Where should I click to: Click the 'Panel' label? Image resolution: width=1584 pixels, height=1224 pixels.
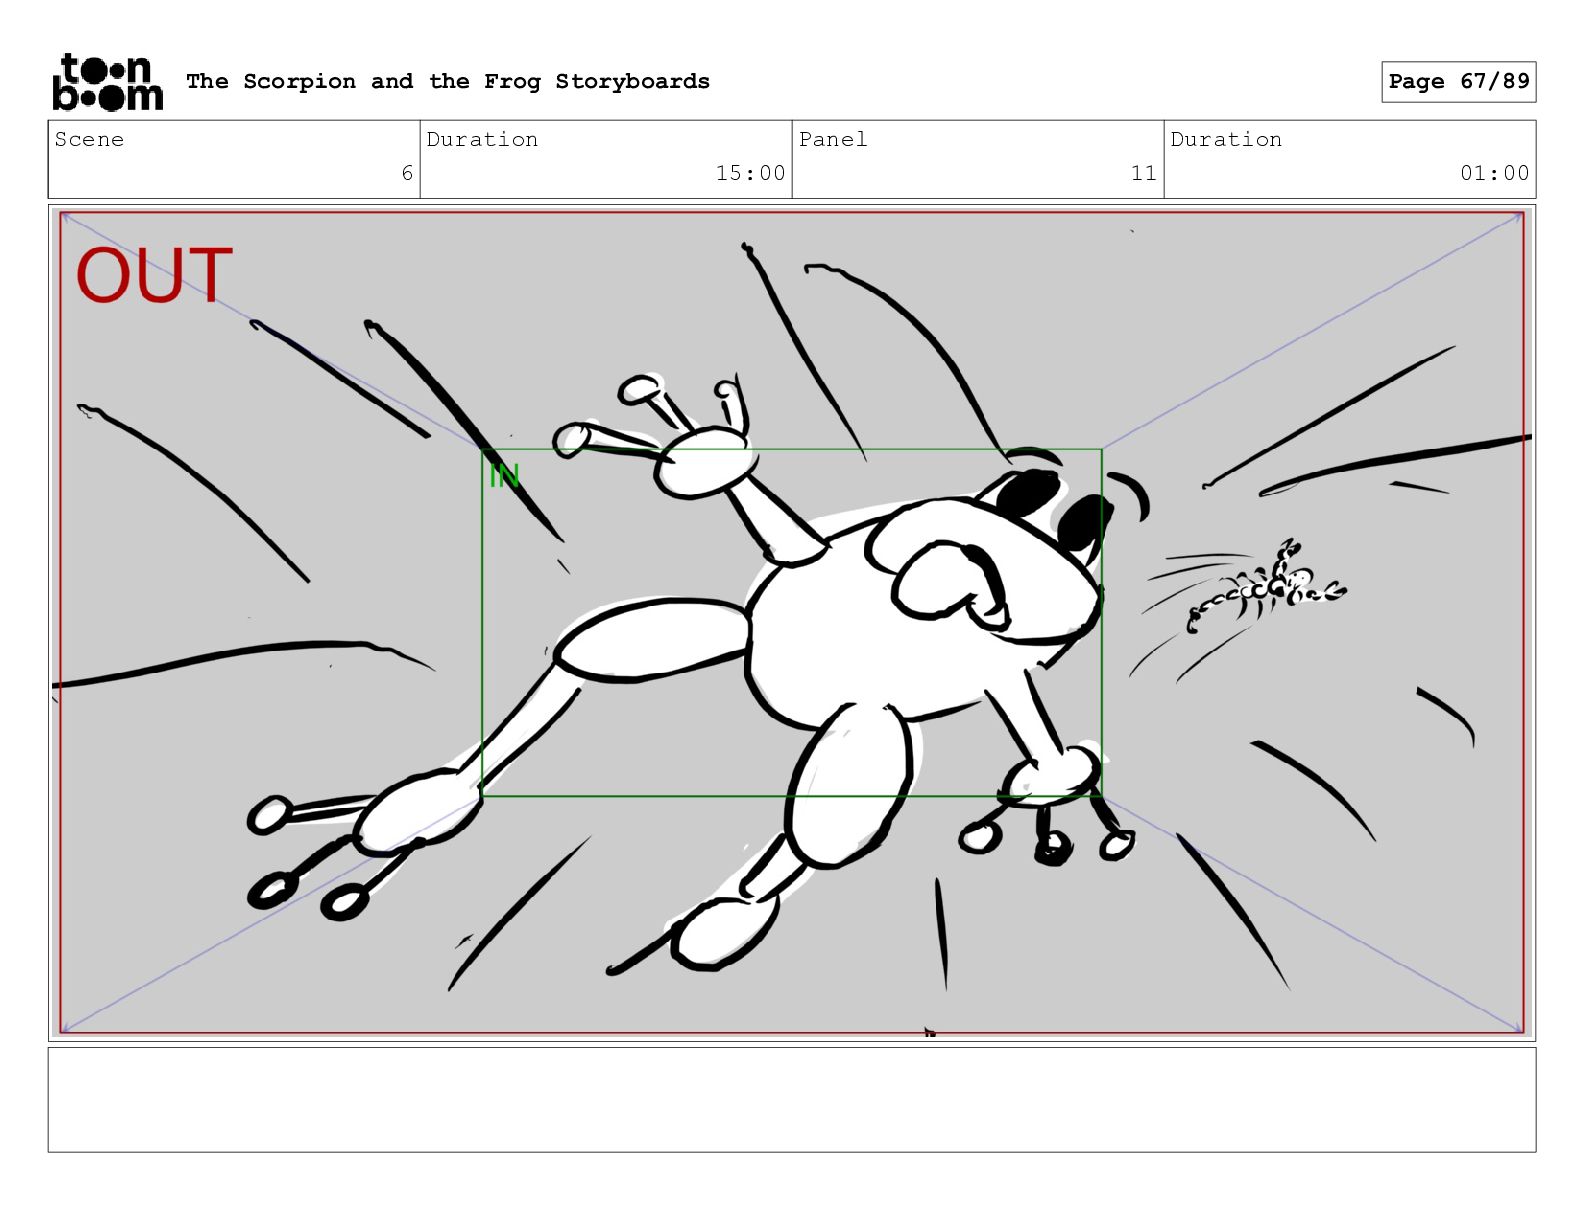(x=833, y=139)
